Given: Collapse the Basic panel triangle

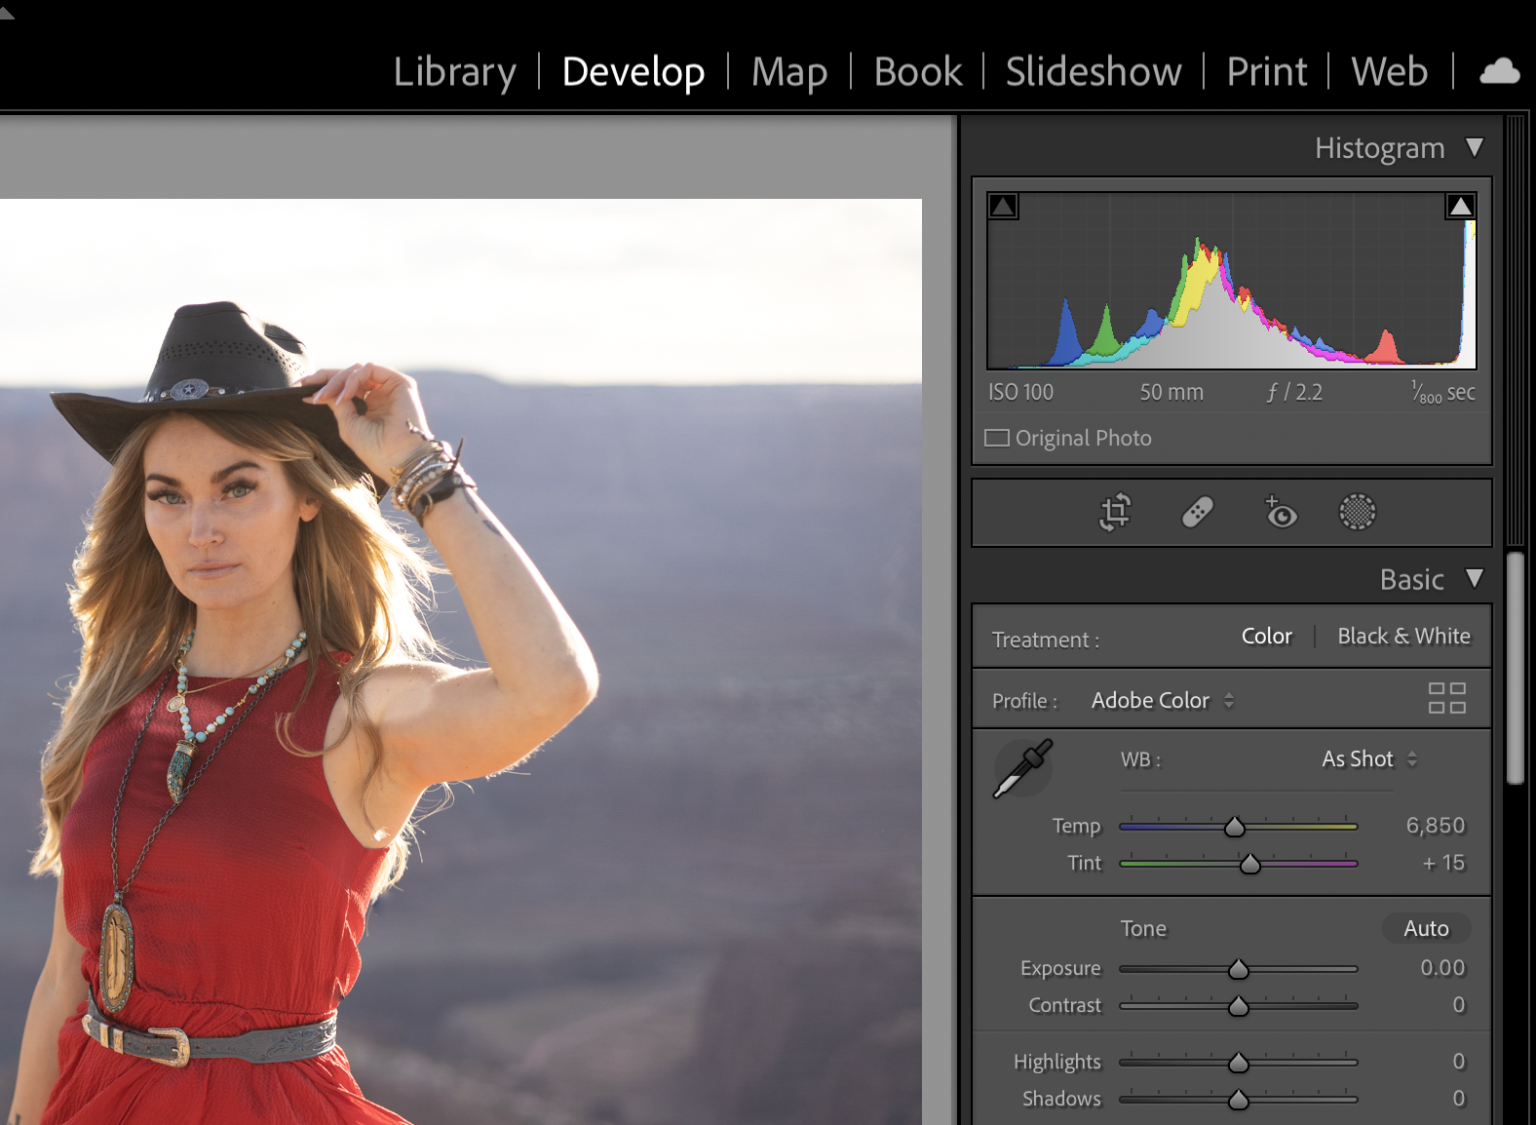Looking at the screenshot, I should [x=1474, y=578].
